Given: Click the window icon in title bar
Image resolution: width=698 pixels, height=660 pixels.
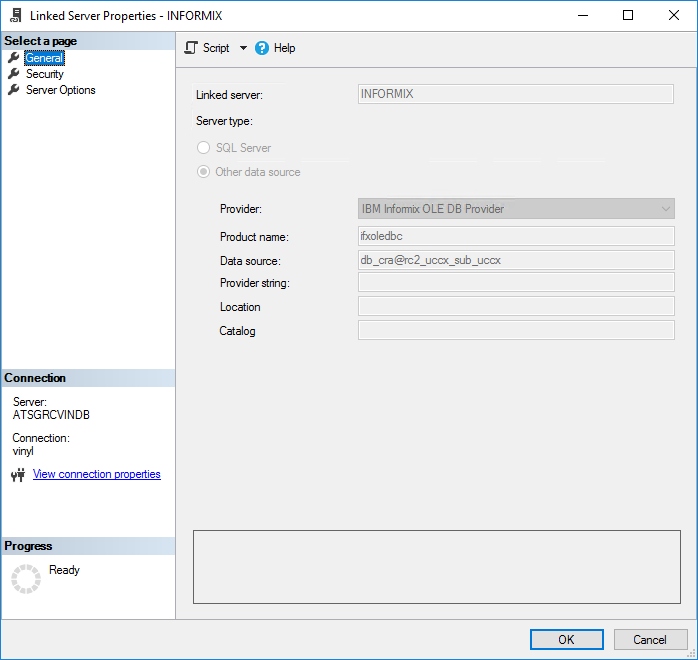Looking at the screenshot, I should click(15, 15).
